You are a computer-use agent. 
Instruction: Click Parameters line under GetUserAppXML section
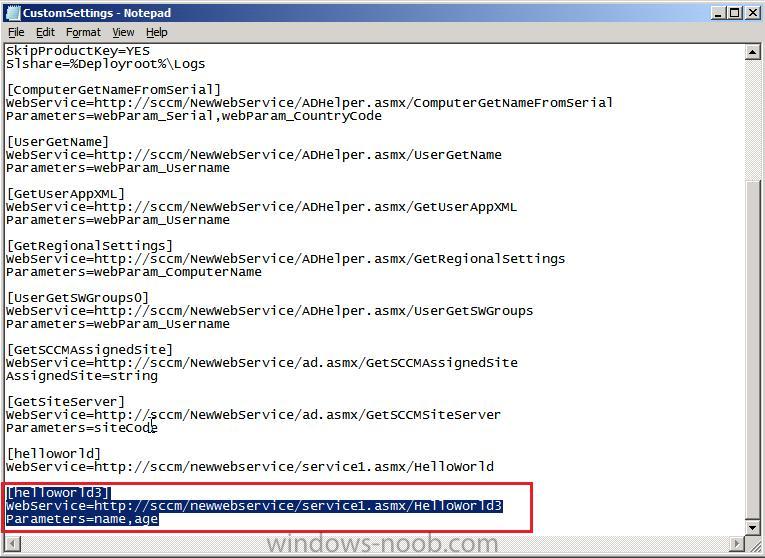click(x=118, y=220)
